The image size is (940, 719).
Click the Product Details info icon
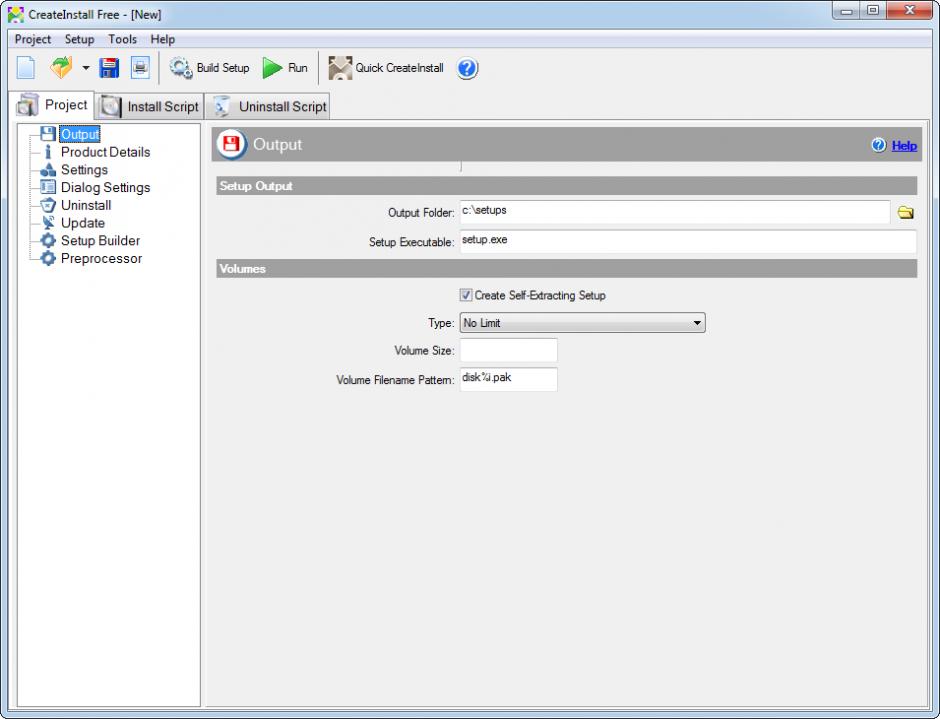48,152
